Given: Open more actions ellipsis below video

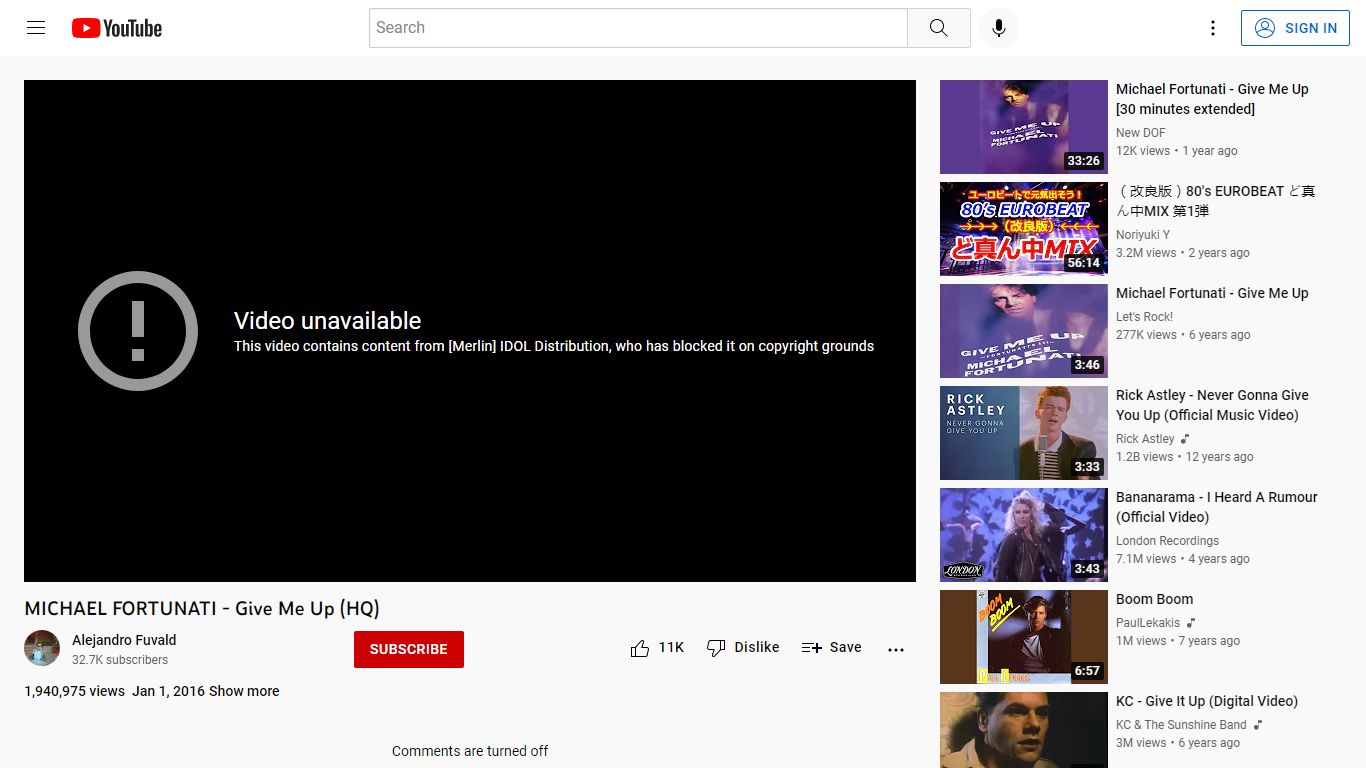Looking at the screenshot, I should click(896, 649).
